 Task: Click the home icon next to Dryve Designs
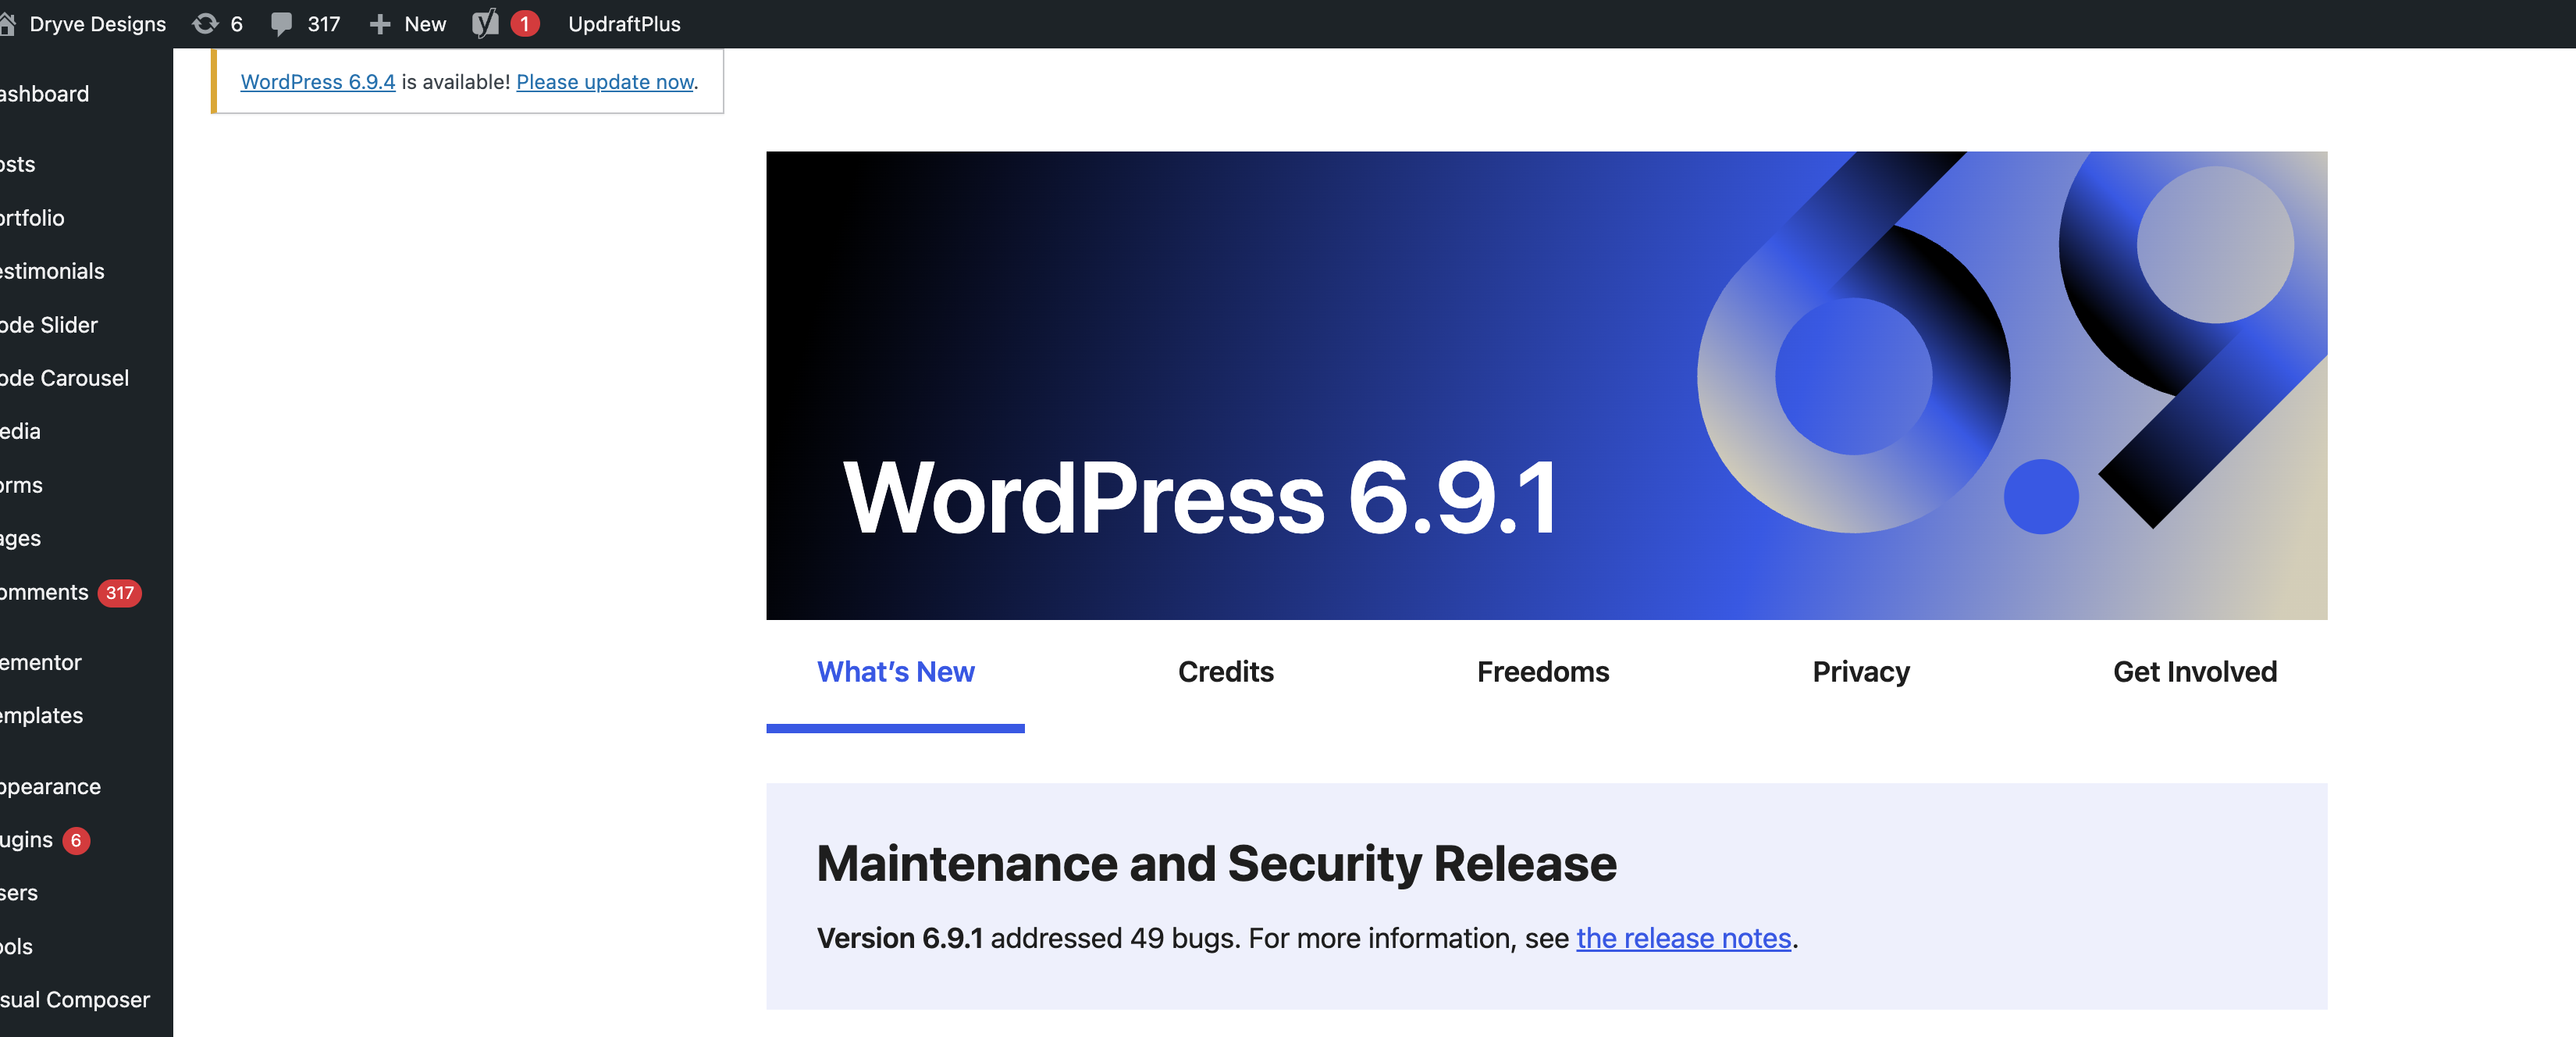7,23
